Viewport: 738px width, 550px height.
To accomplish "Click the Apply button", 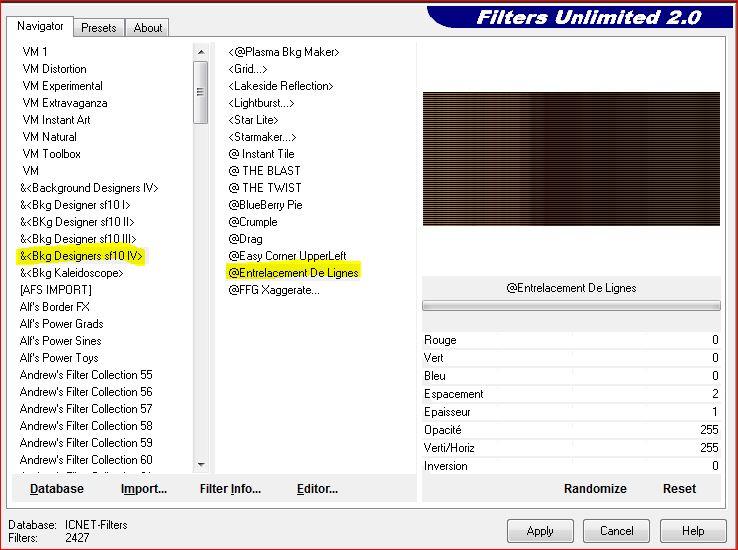I will pos(540,531).
